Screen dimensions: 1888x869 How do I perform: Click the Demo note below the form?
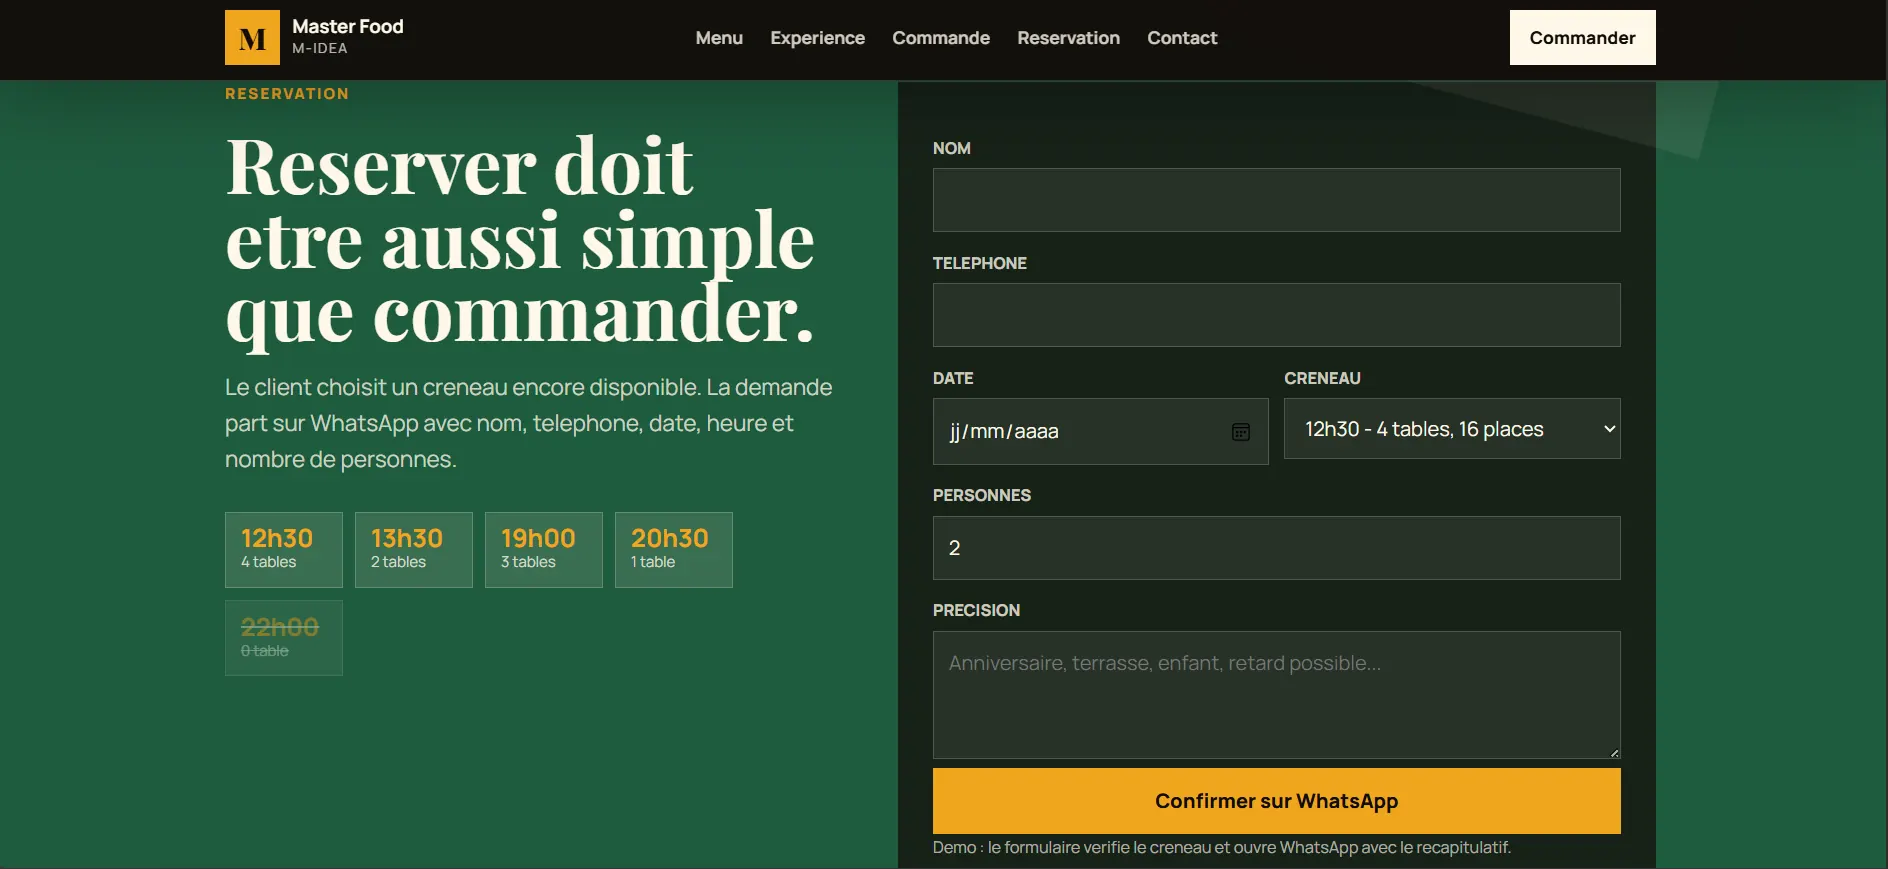1221,848
